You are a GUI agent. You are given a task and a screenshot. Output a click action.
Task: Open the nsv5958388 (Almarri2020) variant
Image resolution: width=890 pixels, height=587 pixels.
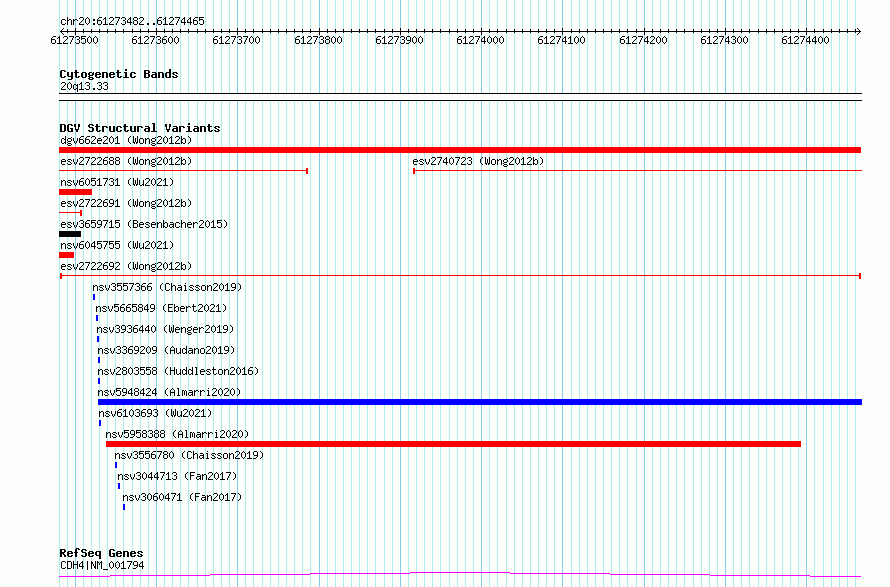coord(177,434)
